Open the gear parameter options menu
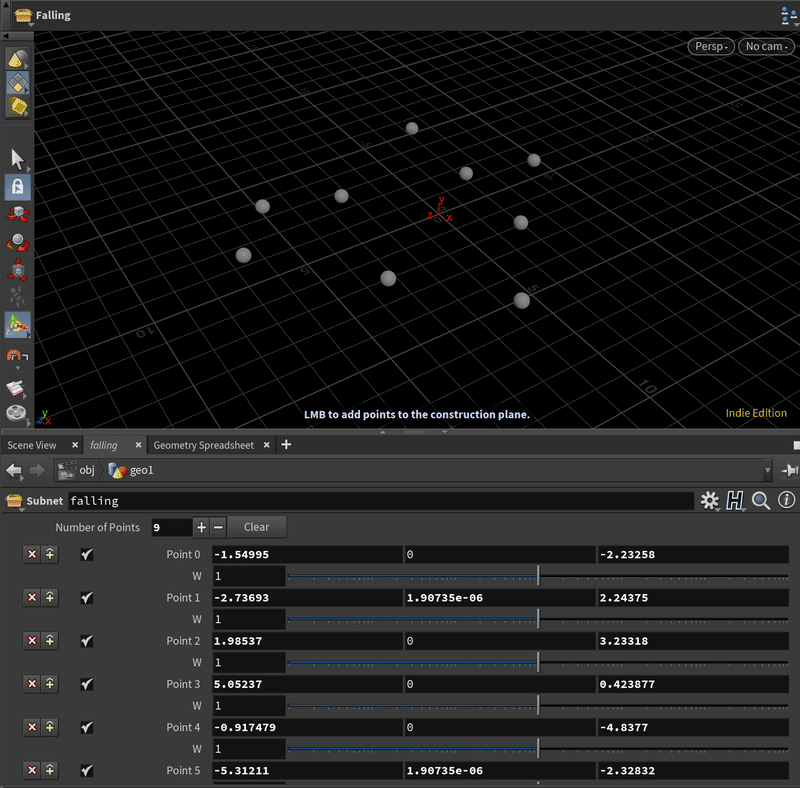This screenshot has height=788, width=800. [x=709, y=501]
